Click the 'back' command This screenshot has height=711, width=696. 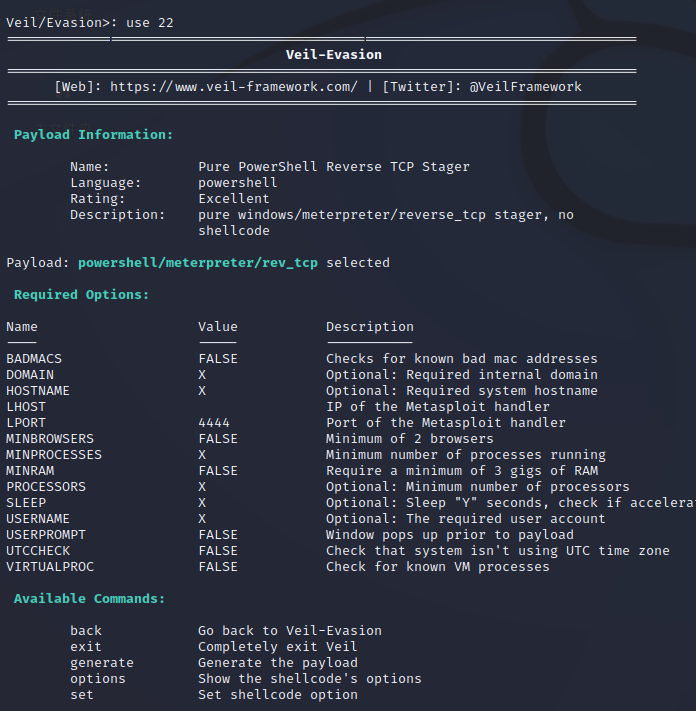click(86, 631)
